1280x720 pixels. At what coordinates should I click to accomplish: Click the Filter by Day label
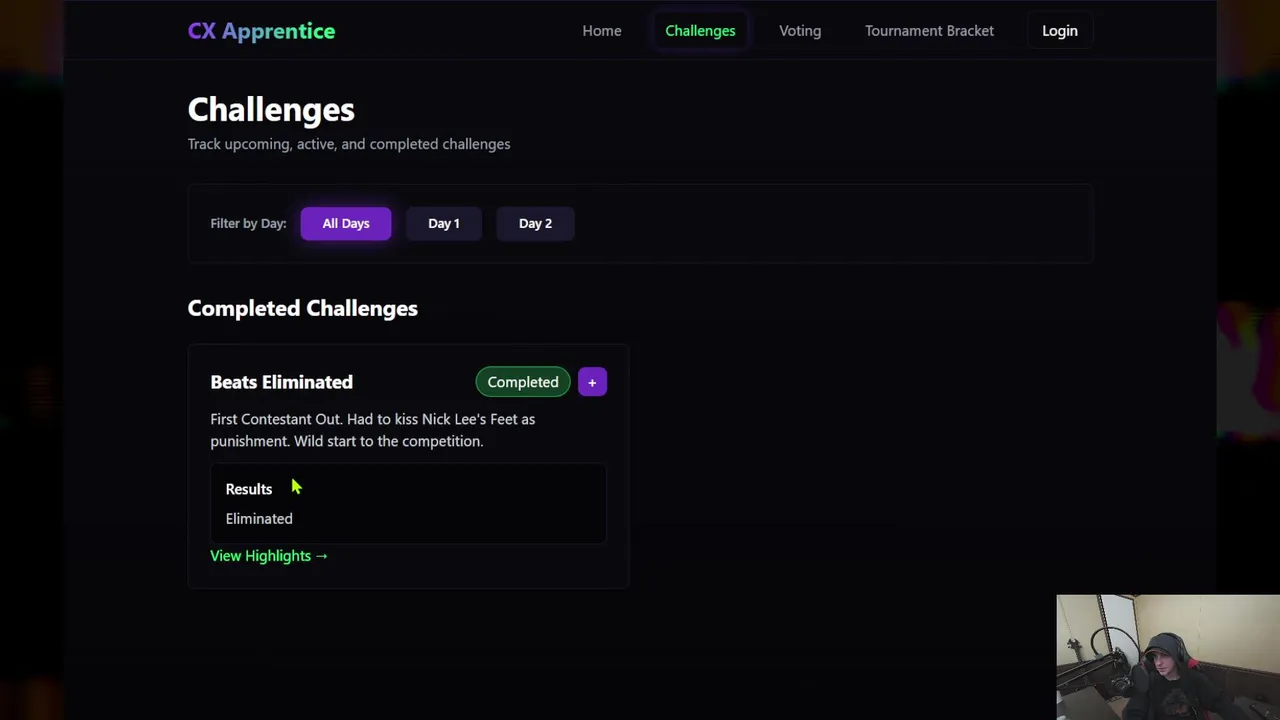pyautogui.click(x=248, y=223)
